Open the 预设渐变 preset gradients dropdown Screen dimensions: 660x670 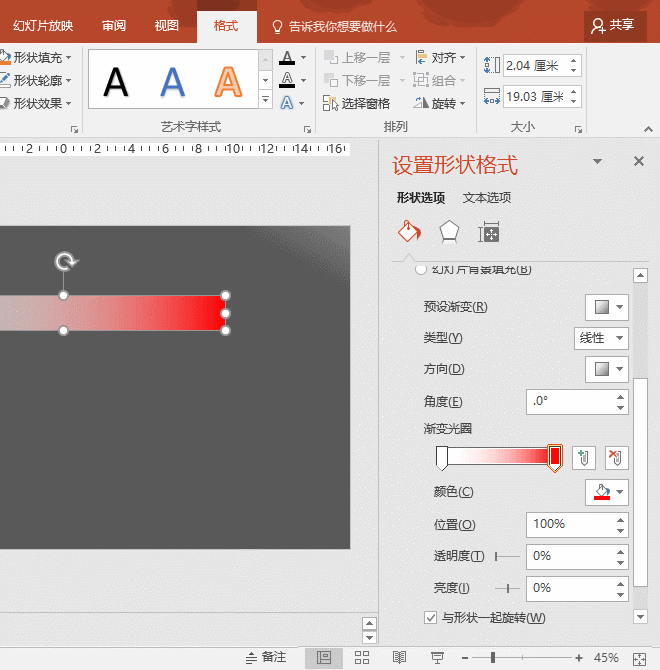(x=607, y=307)
